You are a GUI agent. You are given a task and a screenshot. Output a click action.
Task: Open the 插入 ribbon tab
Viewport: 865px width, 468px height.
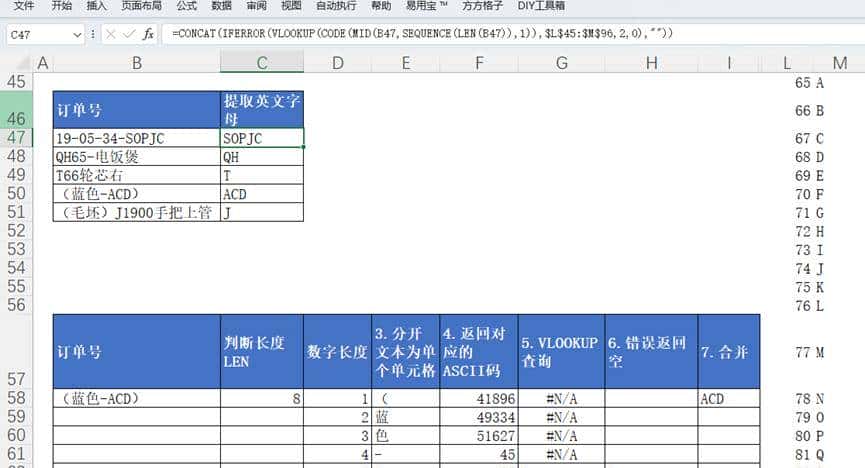pos(96,6)
